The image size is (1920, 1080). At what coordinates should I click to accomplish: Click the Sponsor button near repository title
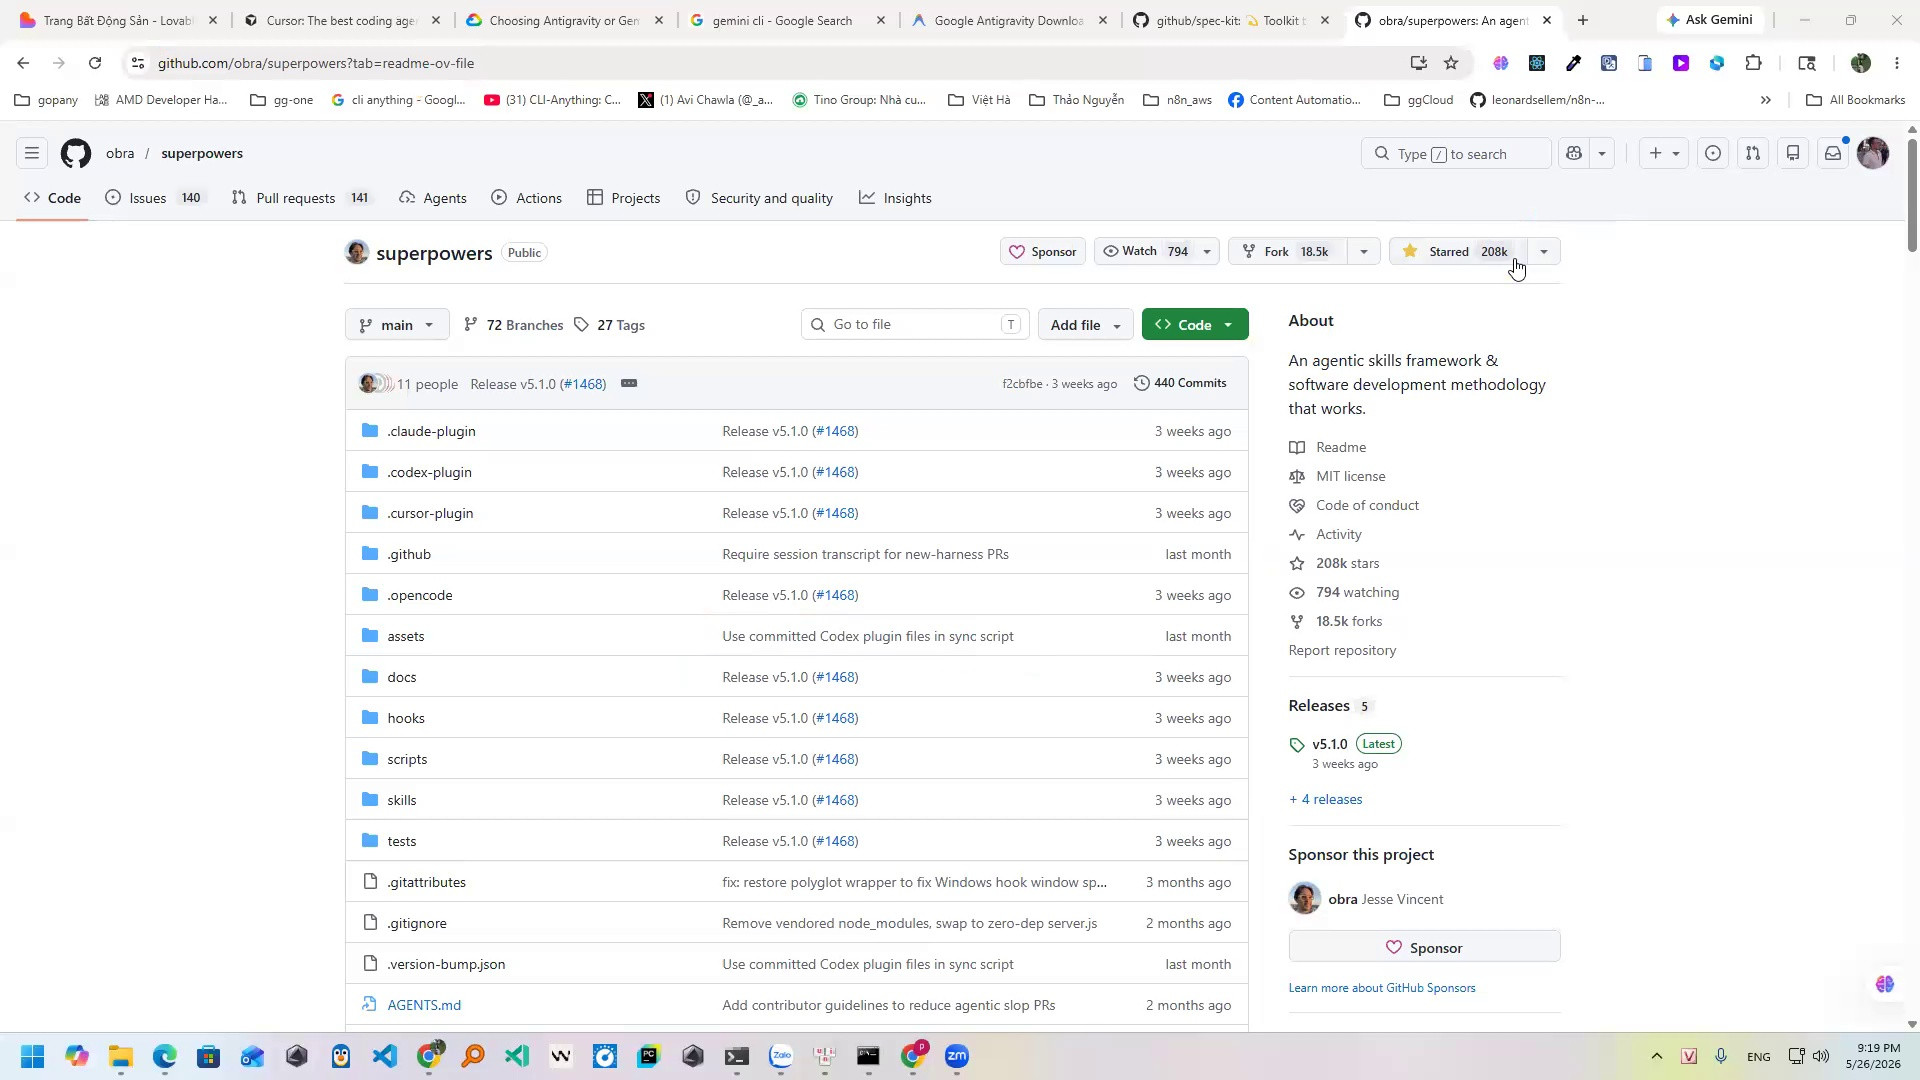1043,252
